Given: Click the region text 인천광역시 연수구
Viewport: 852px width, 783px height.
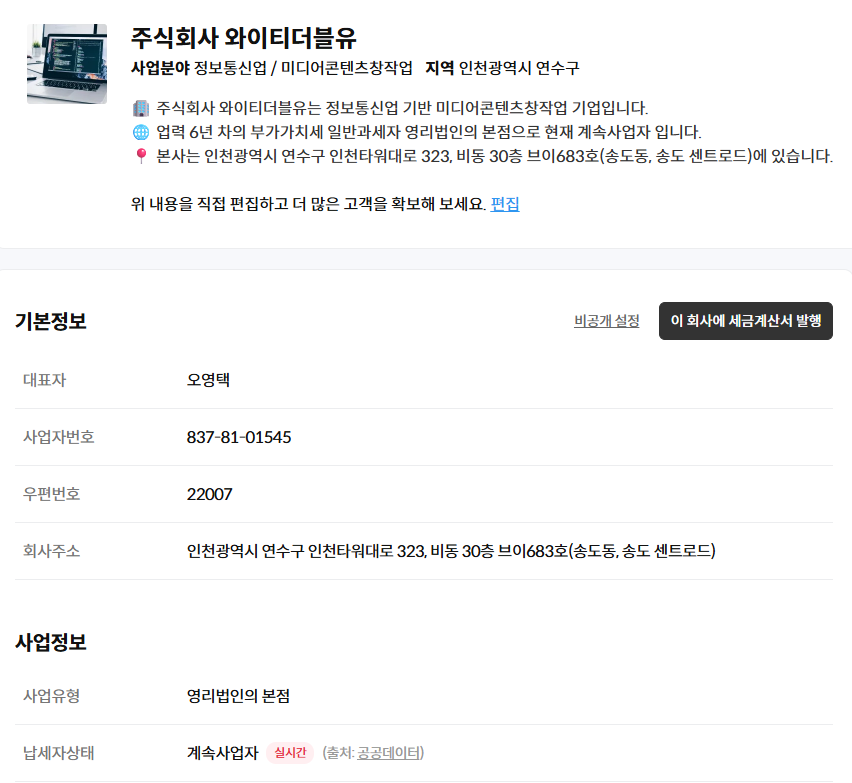Looking at the screenshot, I should [519, 68].
